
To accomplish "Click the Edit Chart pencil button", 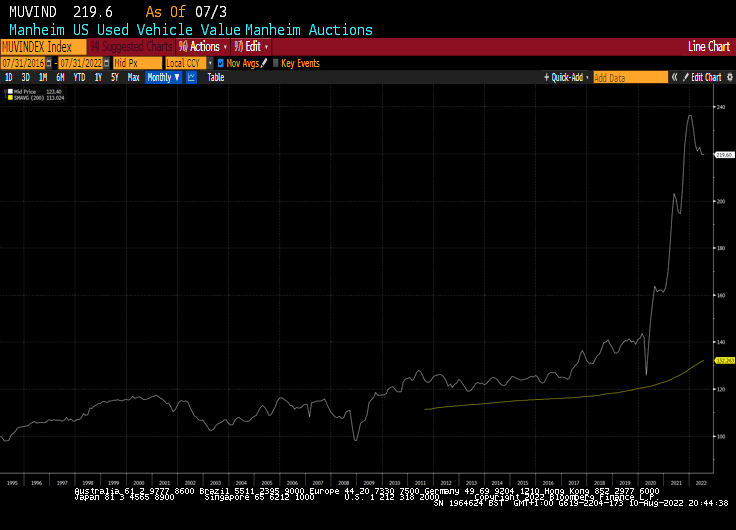I will pos(702,77).
